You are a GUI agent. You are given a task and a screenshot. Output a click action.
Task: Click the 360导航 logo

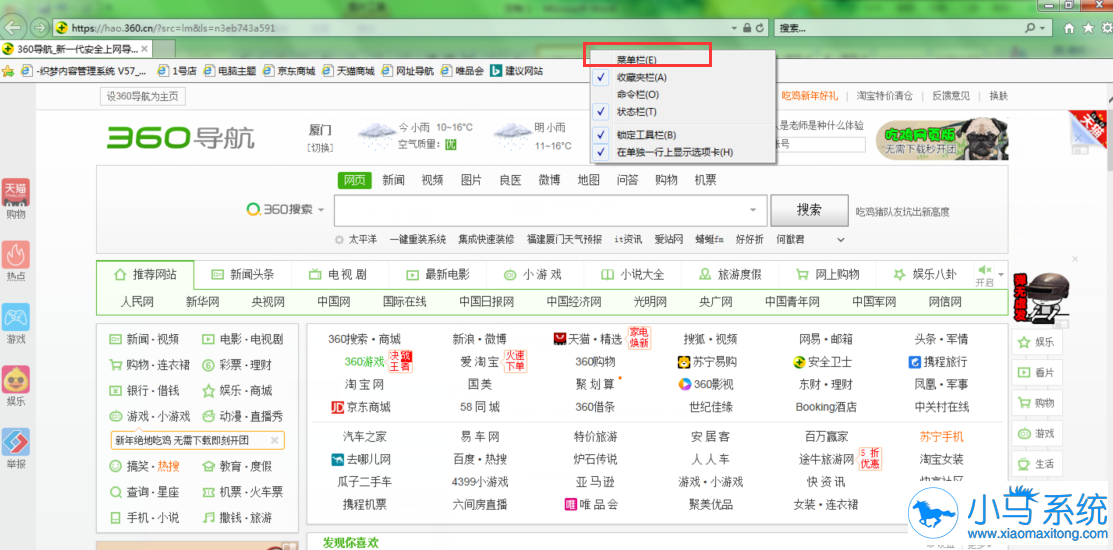(x=180, y=138)
